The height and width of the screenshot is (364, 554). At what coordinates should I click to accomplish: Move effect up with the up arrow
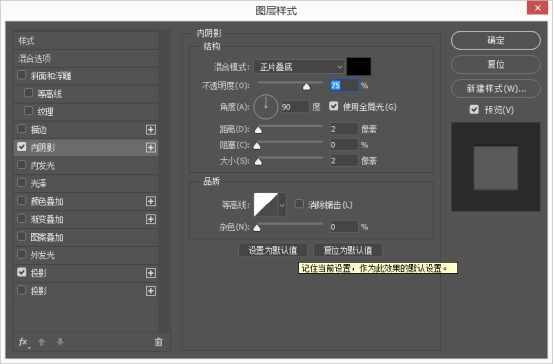click(x=42, y=342)
